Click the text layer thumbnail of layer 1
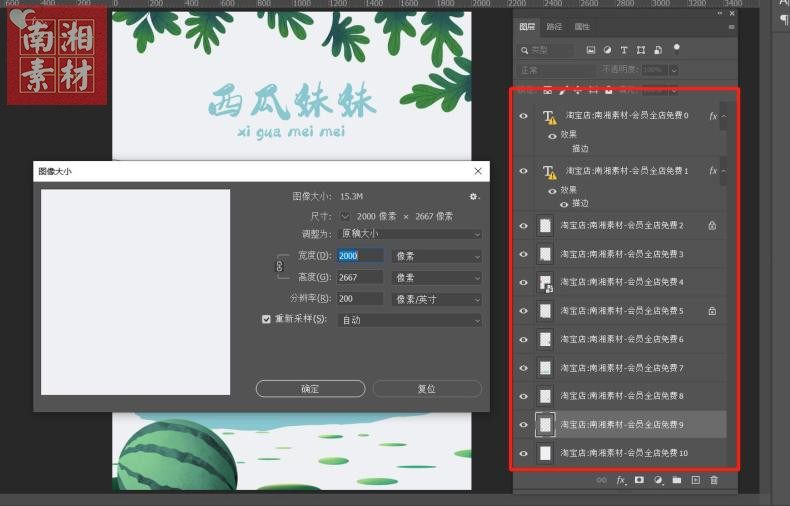Screen dimensions: 790x506 coord(549,172)
